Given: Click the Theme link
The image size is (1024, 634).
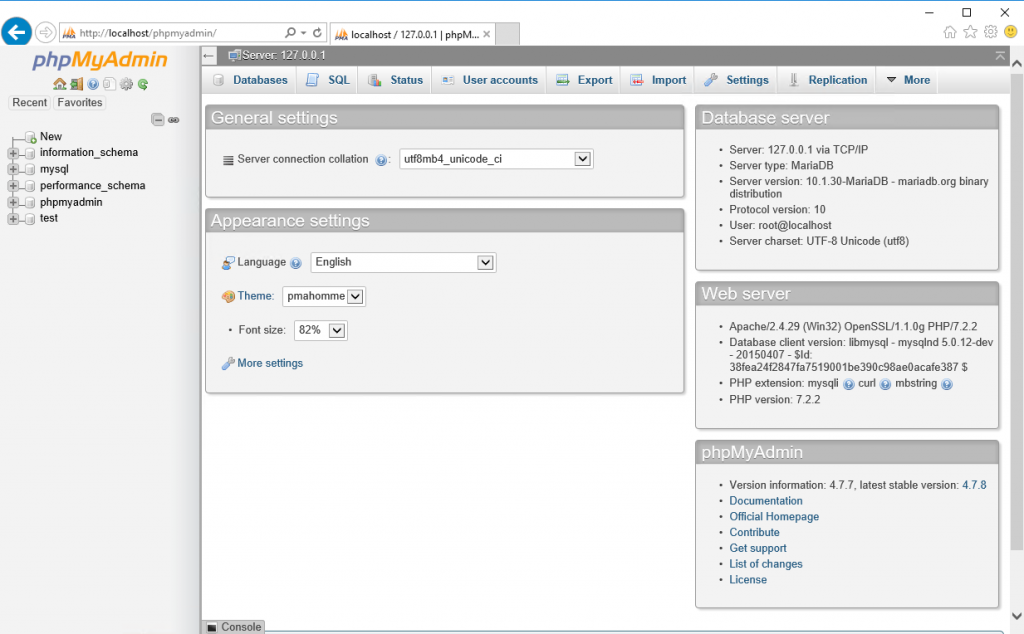Looking at the screenshot, I should (255, 296).
